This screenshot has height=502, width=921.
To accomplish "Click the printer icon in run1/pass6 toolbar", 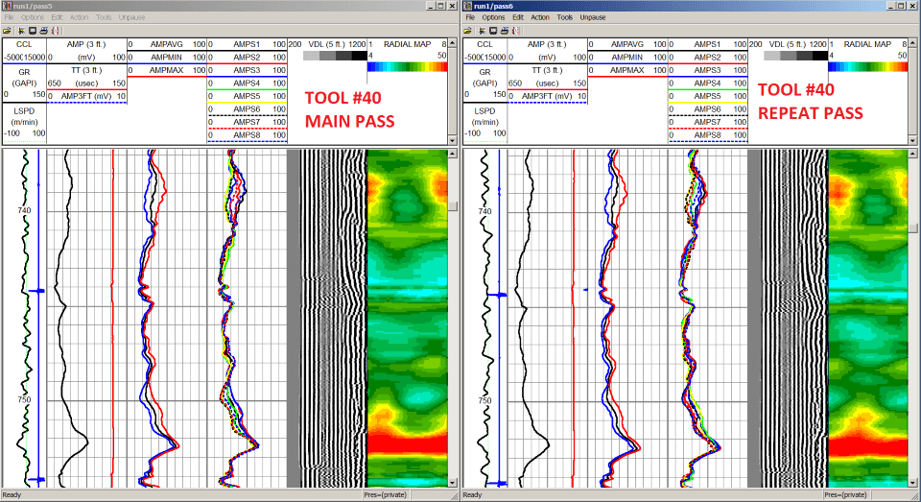I will (x=504, y=31).
